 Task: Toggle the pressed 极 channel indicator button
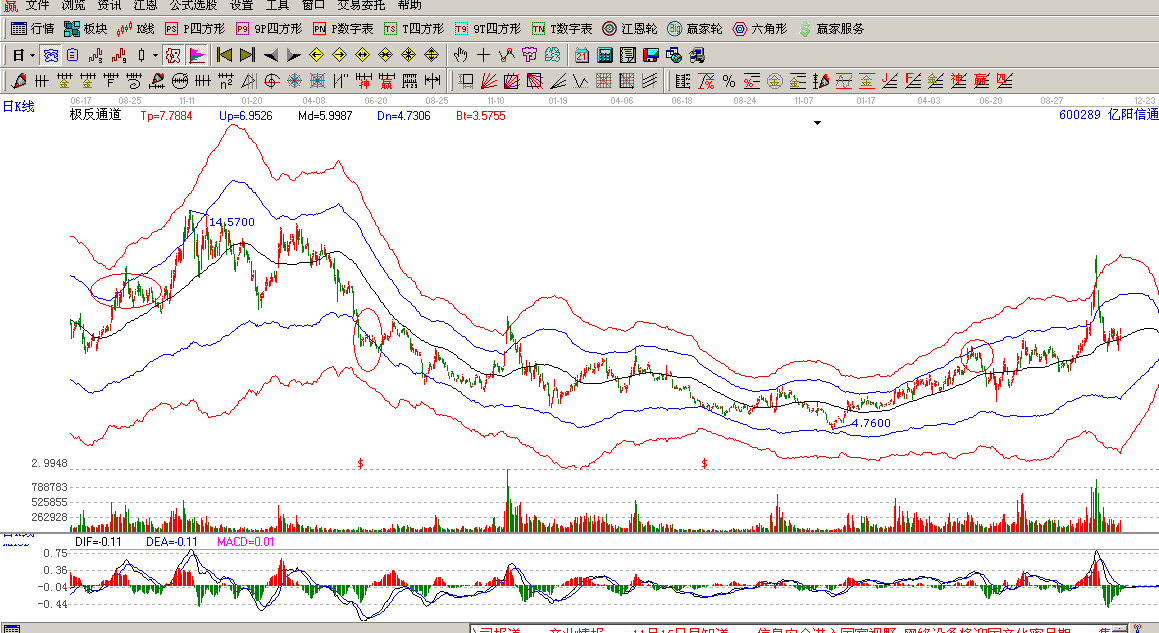172,55
